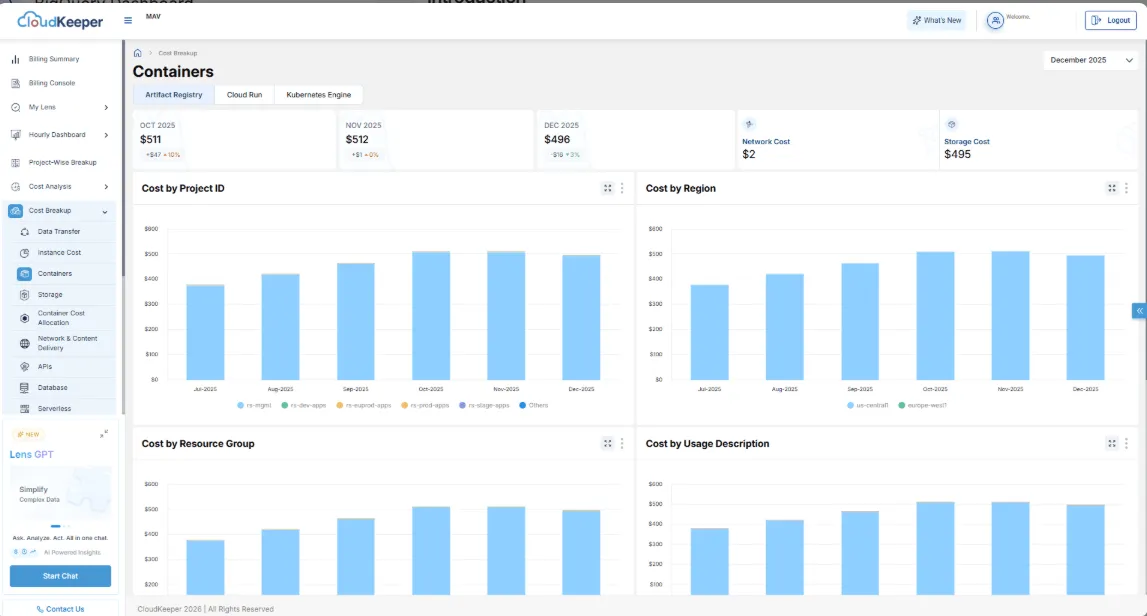Screen dimensions: 1147x616
Task: Click the user profile avatar icon
Action: tap(995, 20)
